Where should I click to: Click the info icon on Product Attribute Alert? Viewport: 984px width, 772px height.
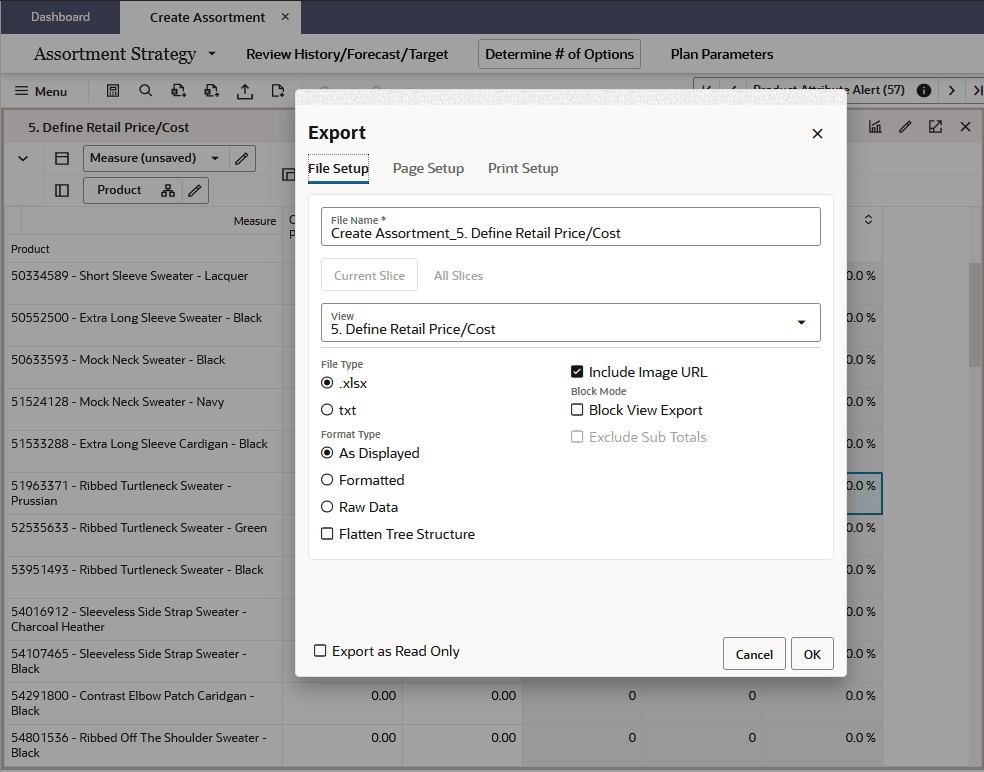(x=923, y=90)
